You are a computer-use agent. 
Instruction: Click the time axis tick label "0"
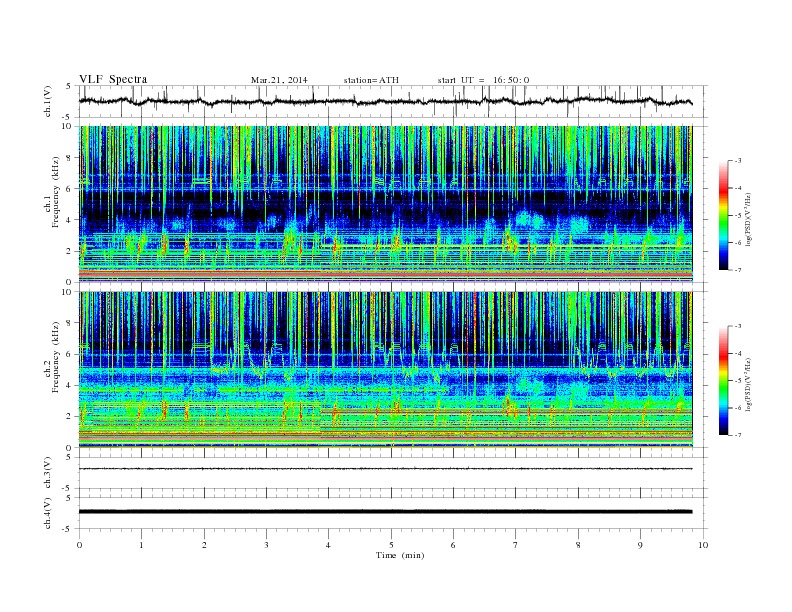click(79, 545)
